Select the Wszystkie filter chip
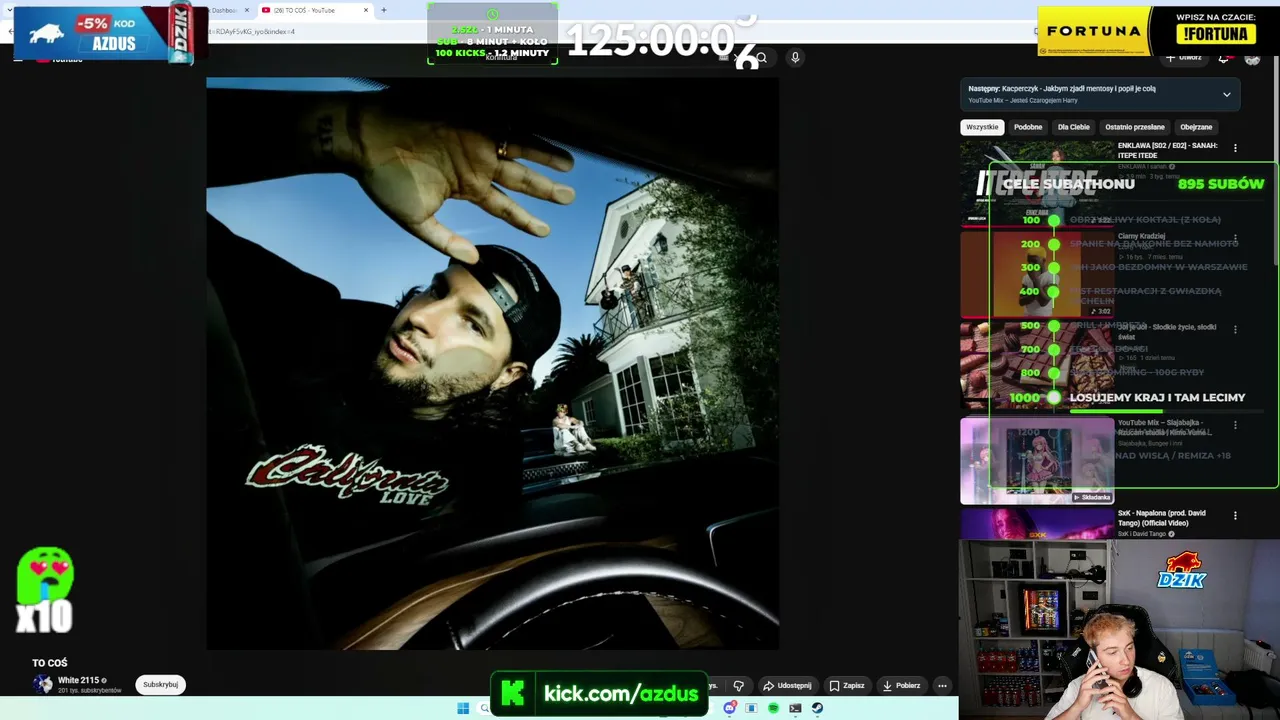Screen dimensions: 1280x720 pyautogui.click(x=982, y=127)
